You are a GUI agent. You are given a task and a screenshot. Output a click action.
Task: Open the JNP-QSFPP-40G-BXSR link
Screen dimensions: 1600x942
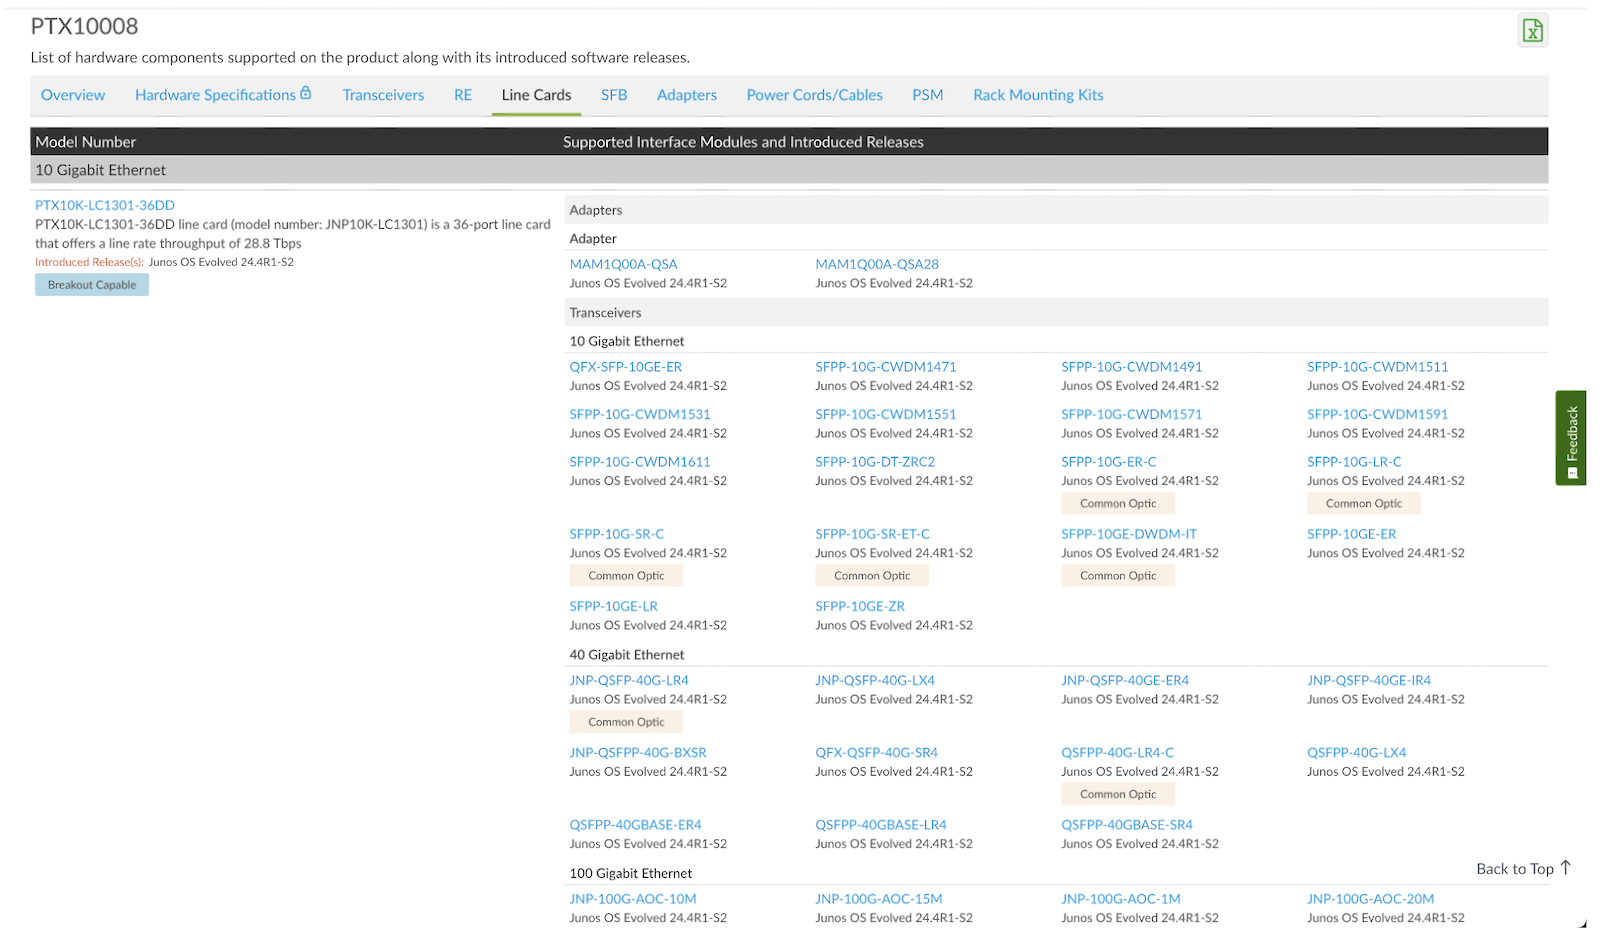pos(638,753)
